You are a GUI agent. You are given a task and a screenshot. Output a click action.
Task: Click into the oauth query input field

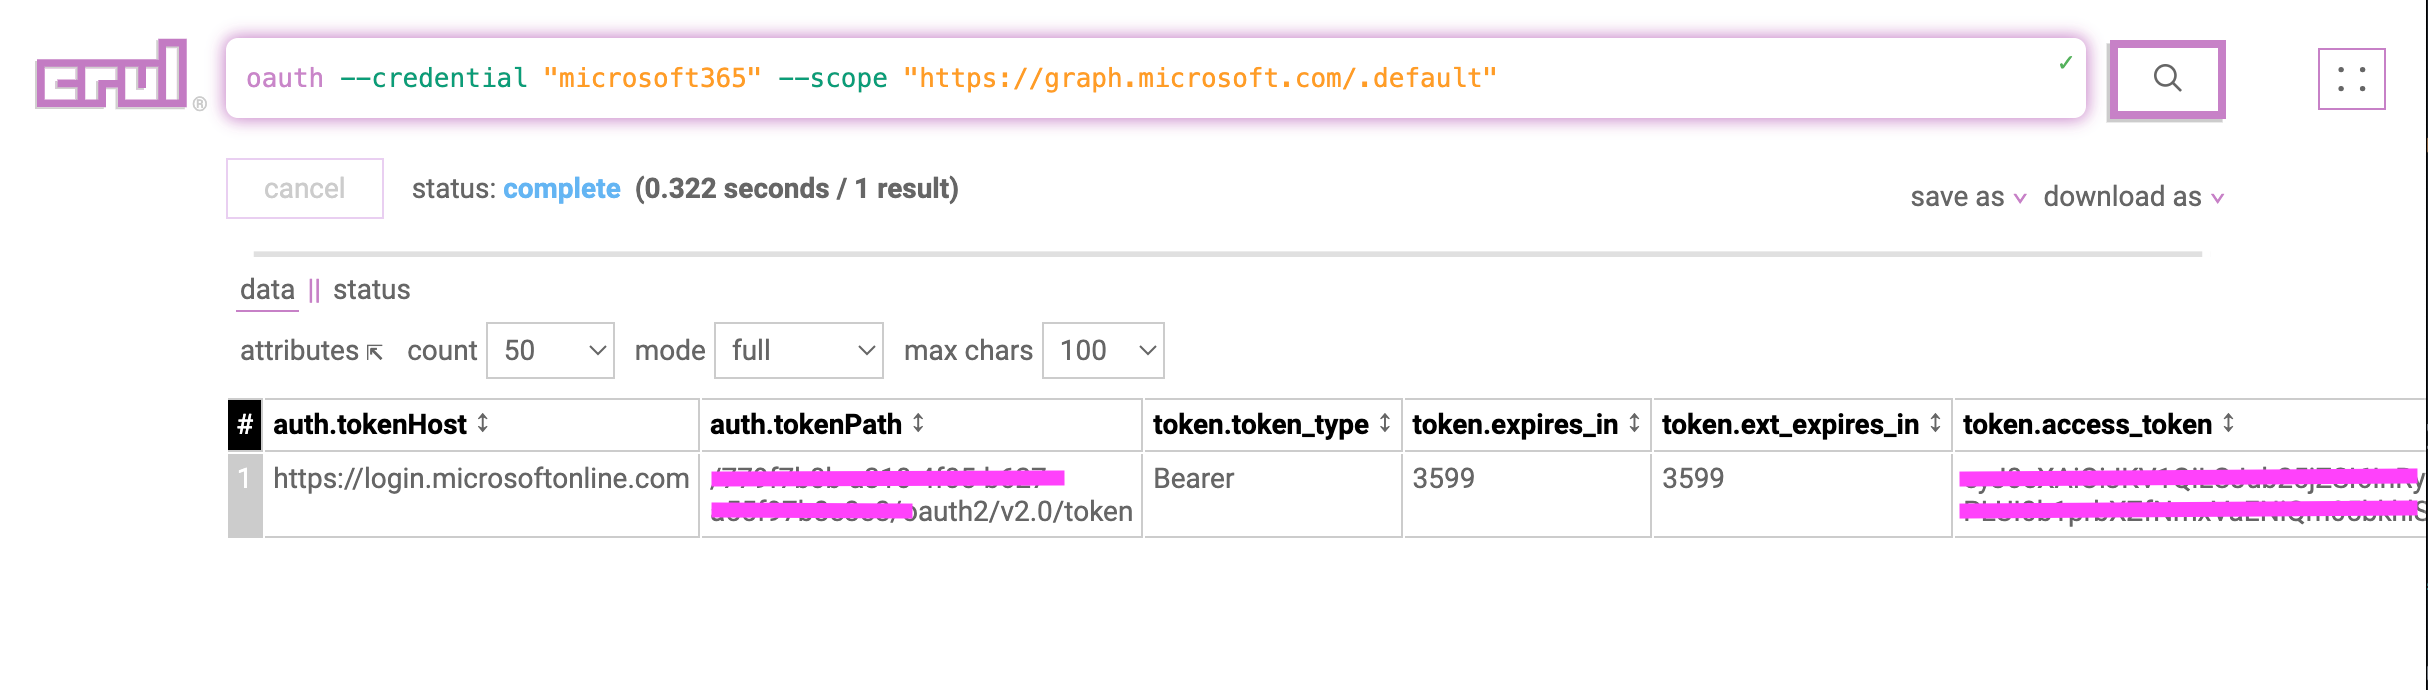coord(1150,79)
